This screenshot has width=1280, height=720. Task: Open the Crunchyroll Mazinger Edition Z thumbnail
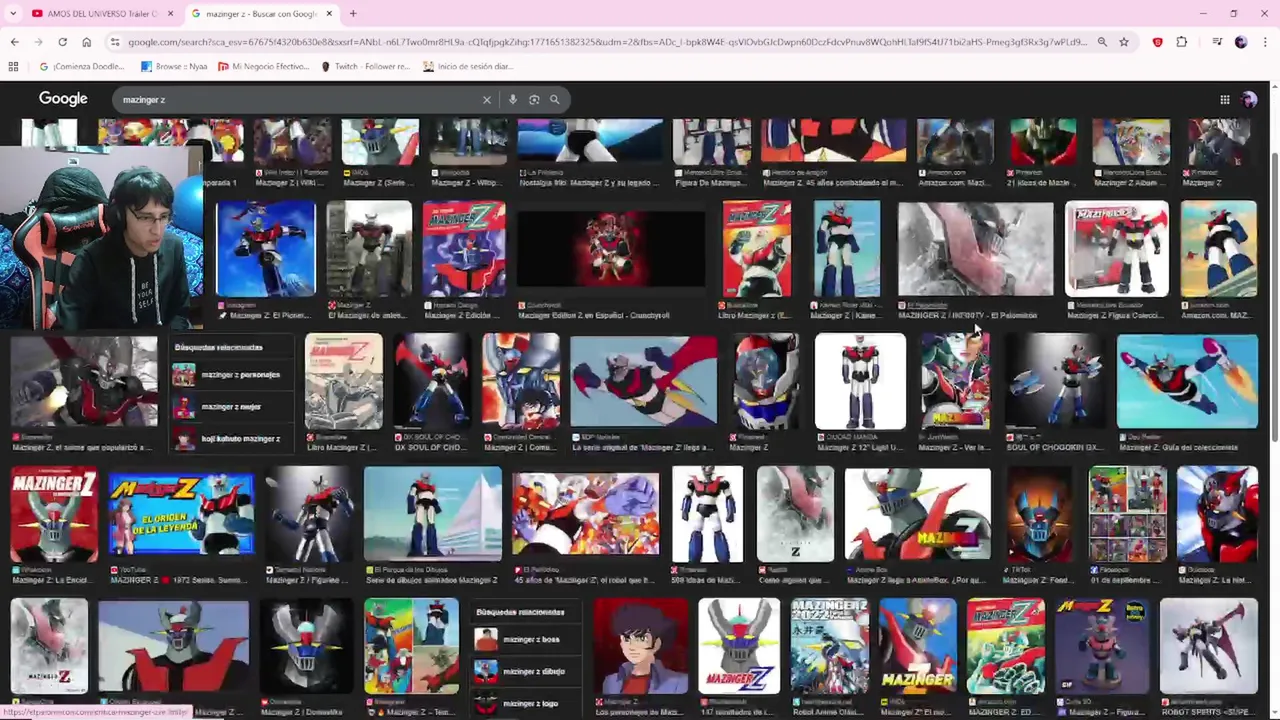coord(611,249)
